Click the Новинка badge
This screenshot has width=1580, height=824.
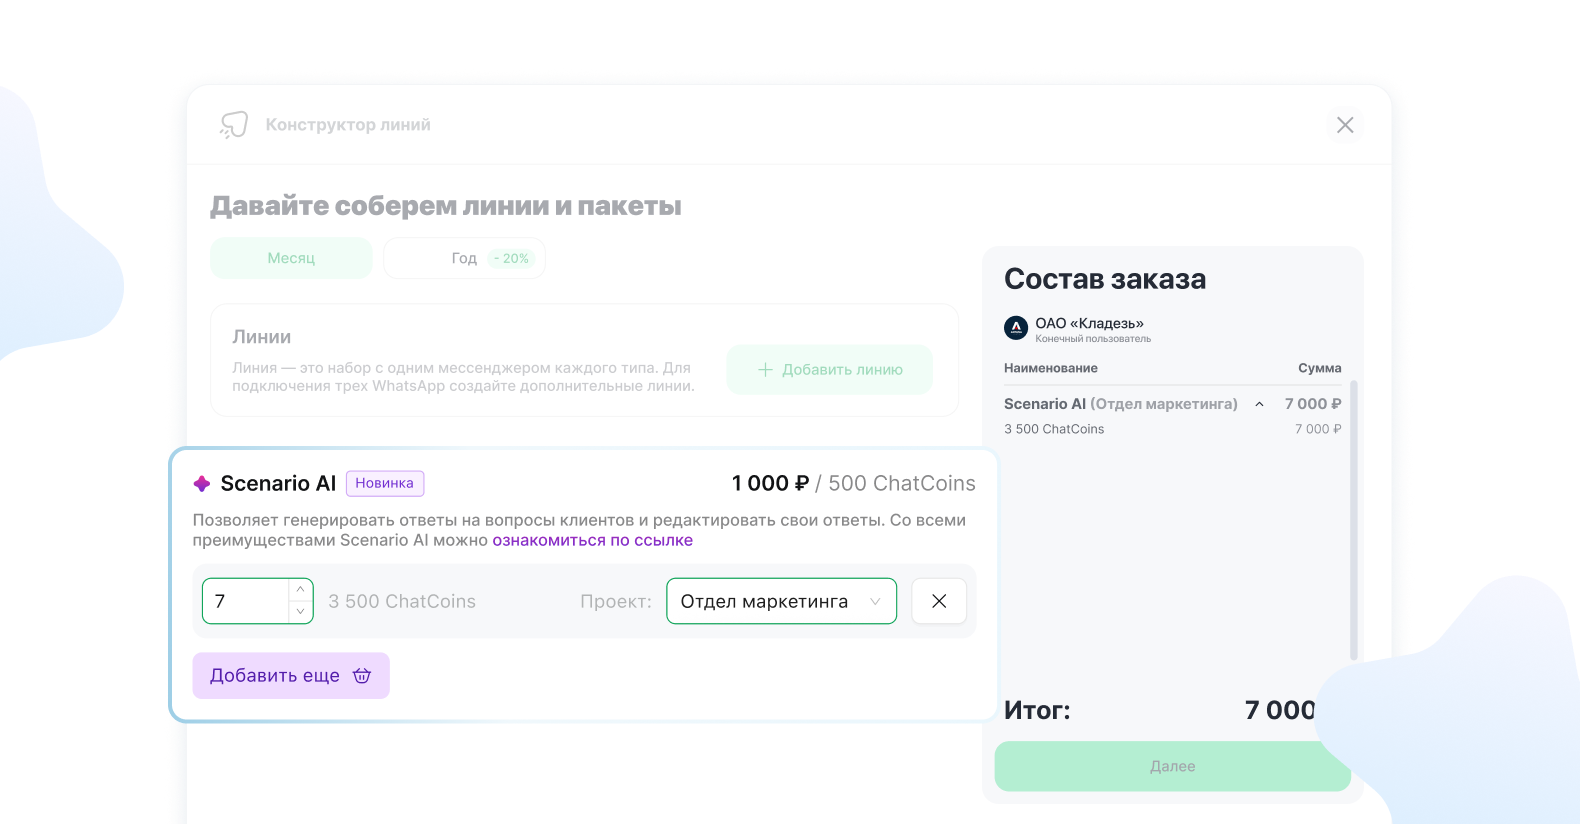click(385, 483)
